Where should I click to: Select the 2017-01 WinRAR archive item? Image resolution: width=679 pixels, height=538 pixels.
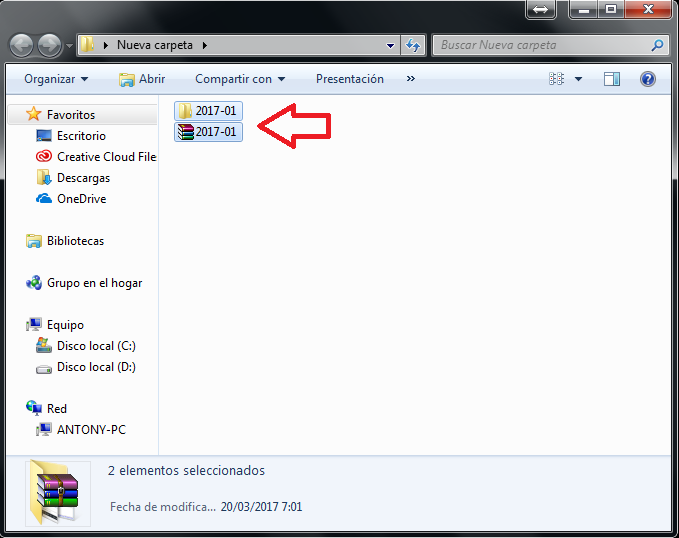[208, 132]
